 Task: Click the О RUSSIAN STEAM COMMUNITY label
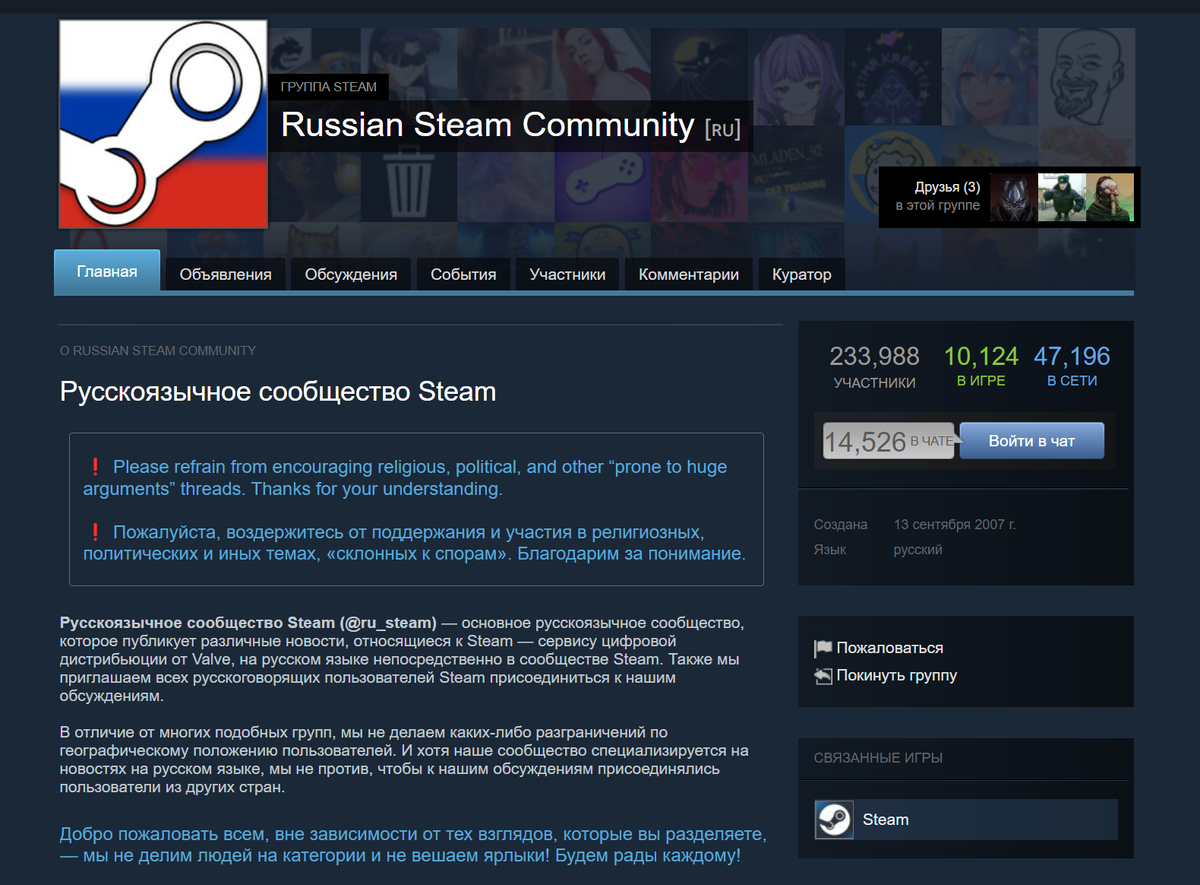[158, 351]
